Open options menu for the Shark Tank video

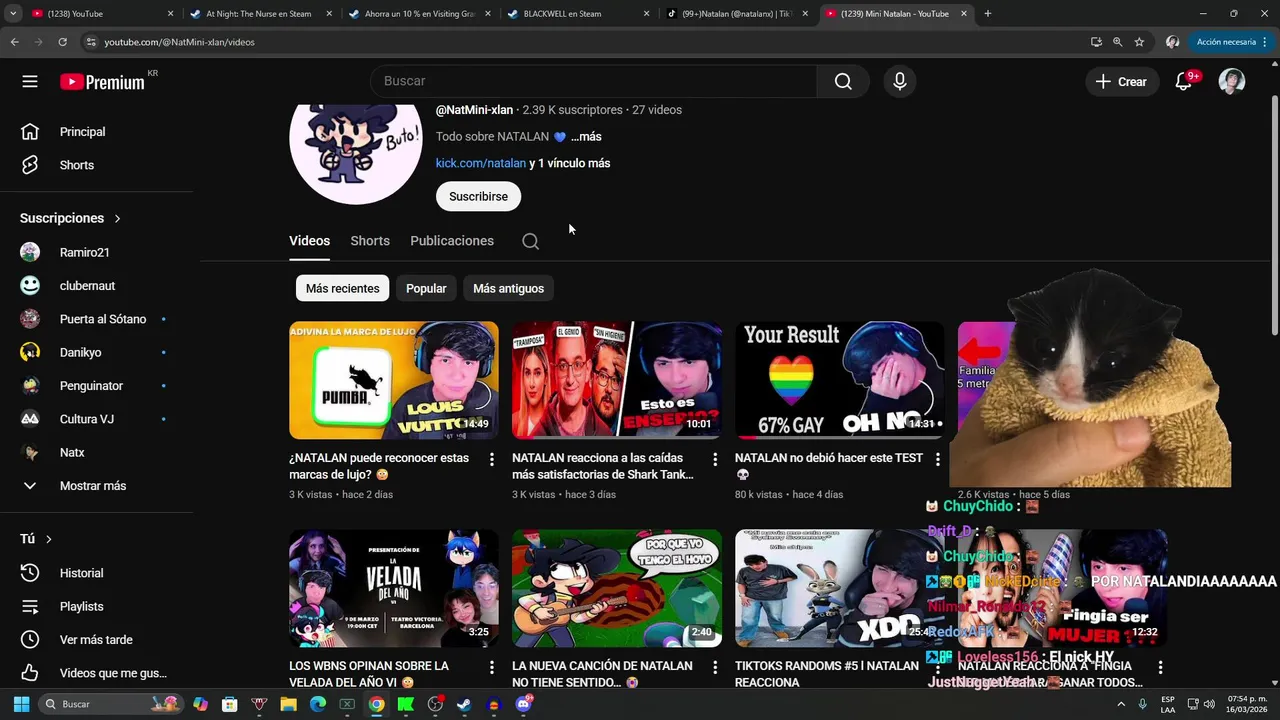tap(714, 459)
